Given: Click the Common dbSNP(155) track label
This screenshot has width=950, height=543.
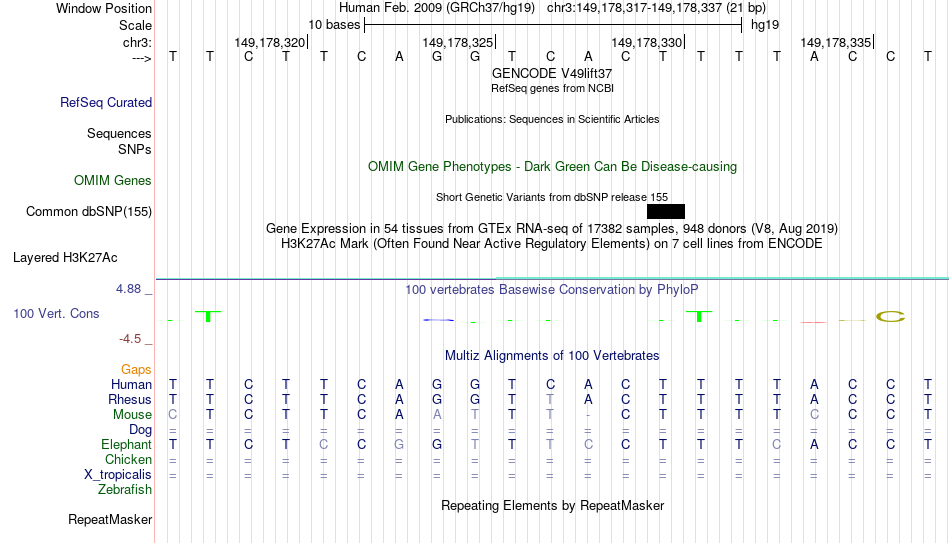Looking at the screenshot, I should coord(89,212).
